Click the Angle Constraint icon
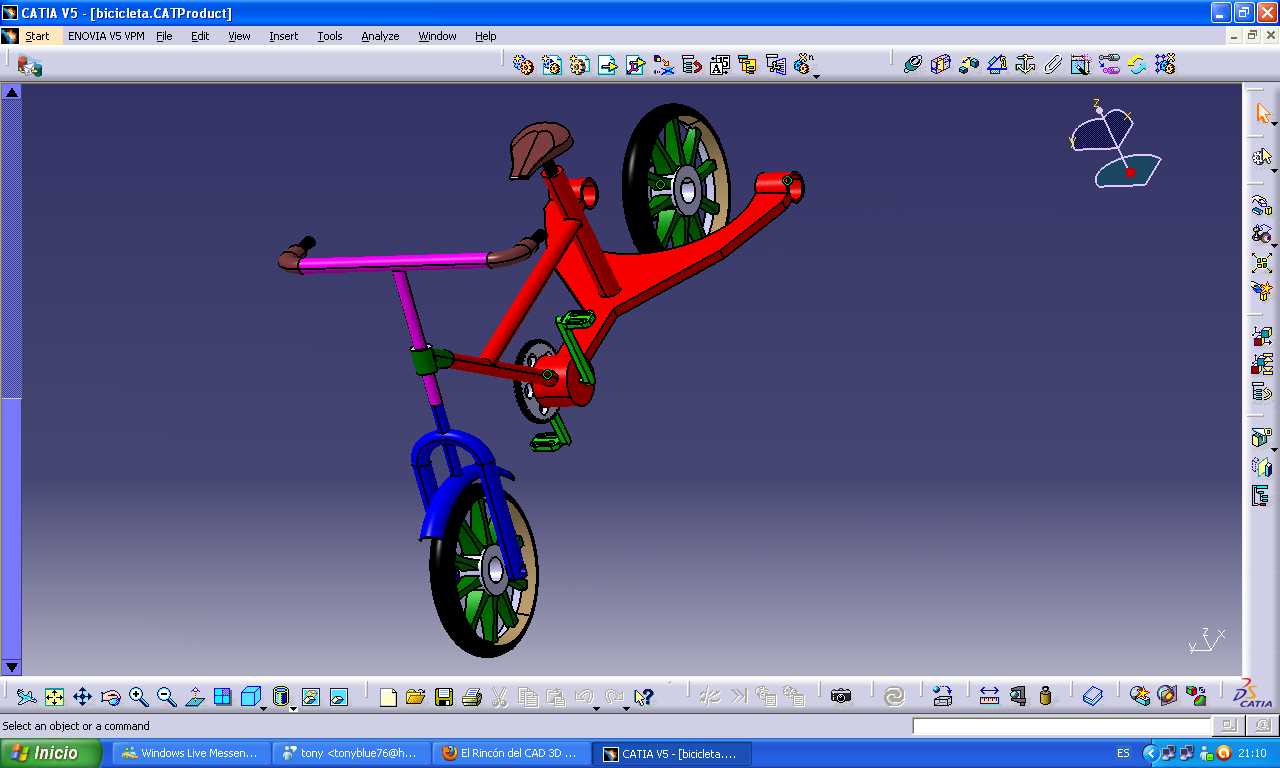 click(997, 65)
